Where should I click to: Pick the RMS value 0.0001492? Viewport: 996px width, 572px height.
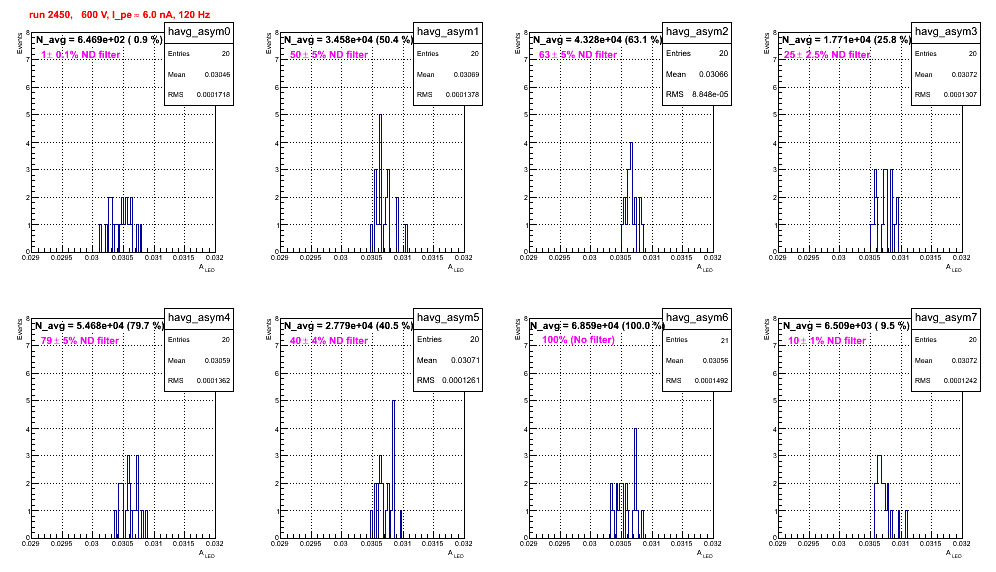coord(711,381)
